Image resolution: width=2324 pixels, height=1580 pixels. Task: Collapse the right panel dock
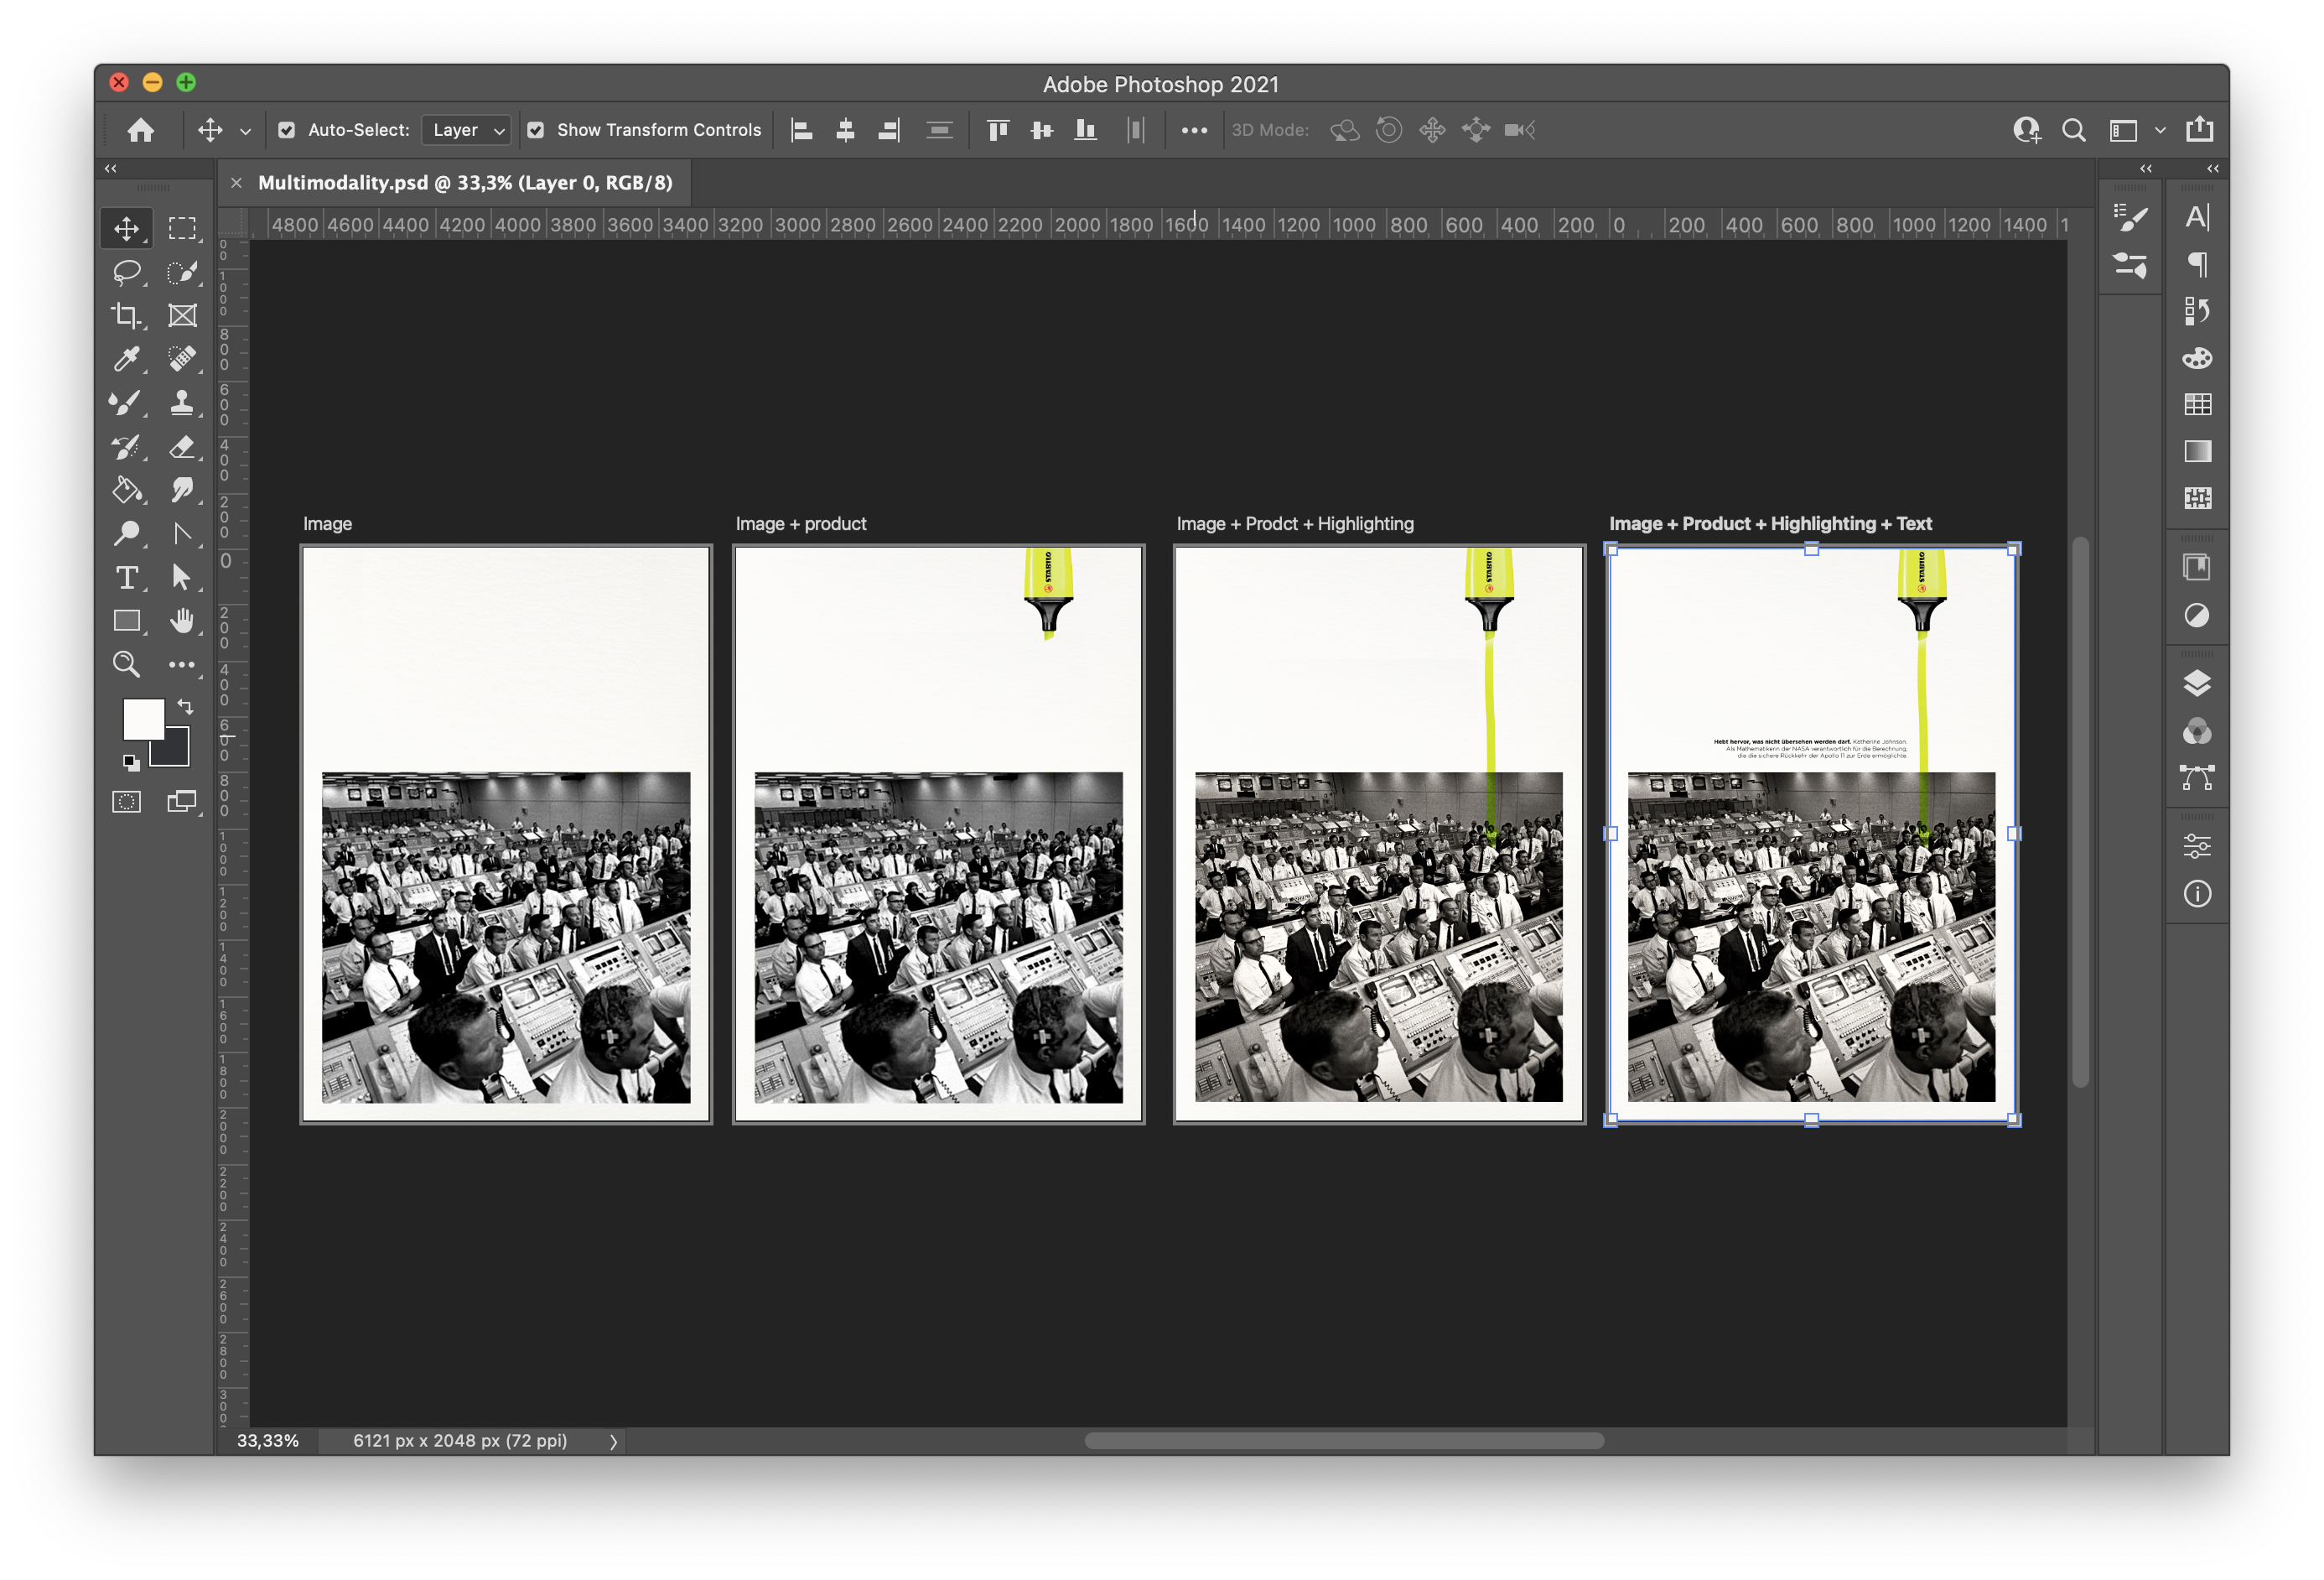2212,168
